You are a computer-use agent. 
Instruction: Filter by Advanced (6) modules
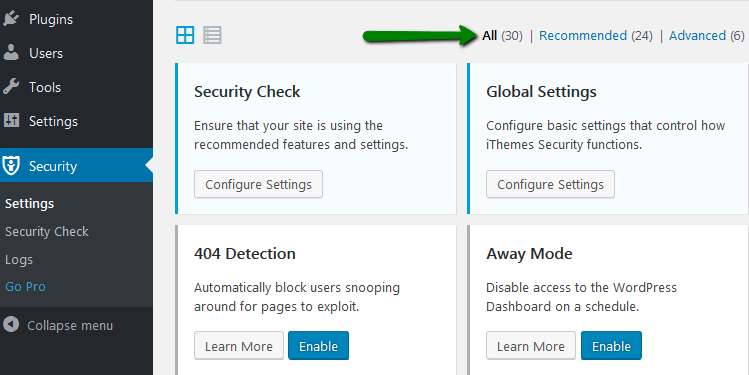(x=706, y=36)
